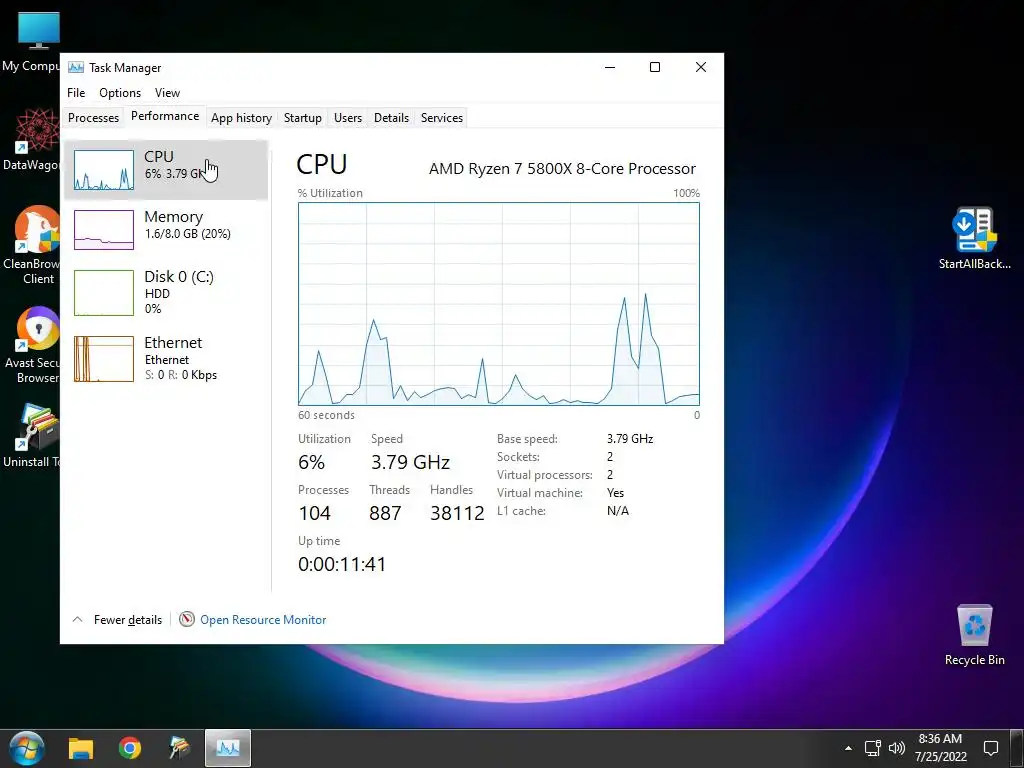Click the Processes count 104
Viewport: 1024px width, 768px height.
coord(314,513)
